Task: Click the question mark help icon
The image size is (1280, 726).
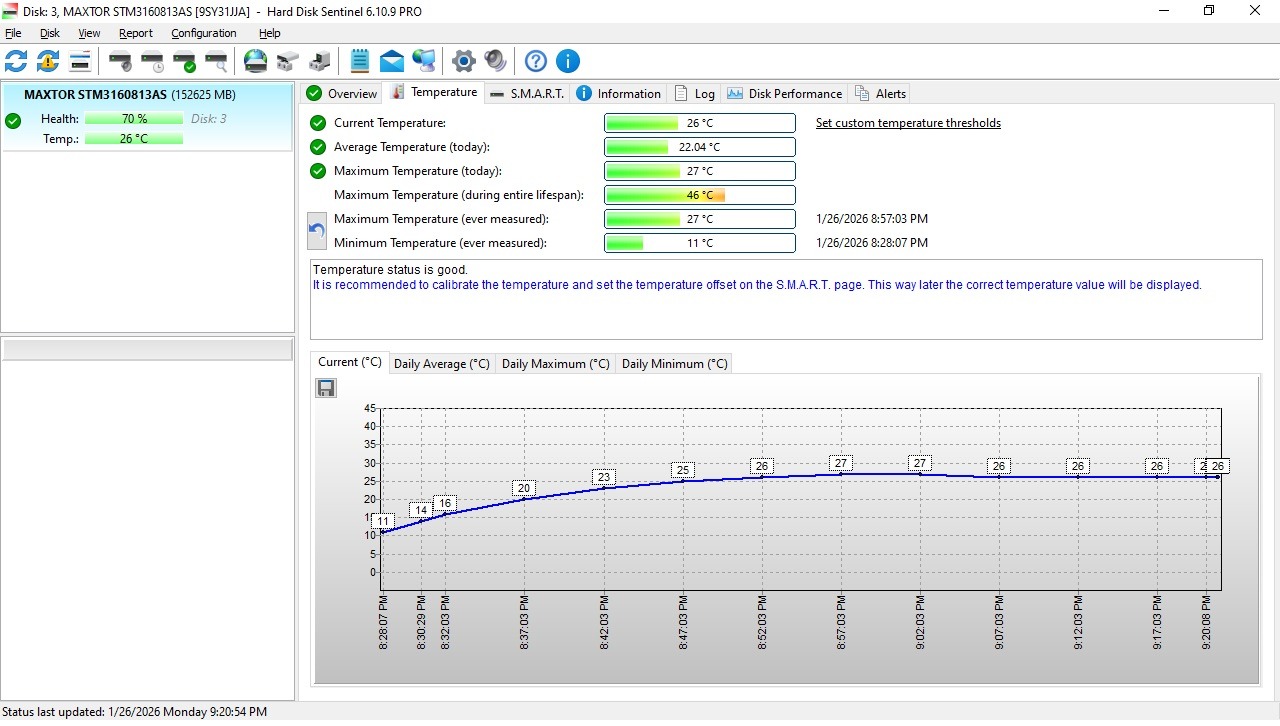Action: coord(536,61)
